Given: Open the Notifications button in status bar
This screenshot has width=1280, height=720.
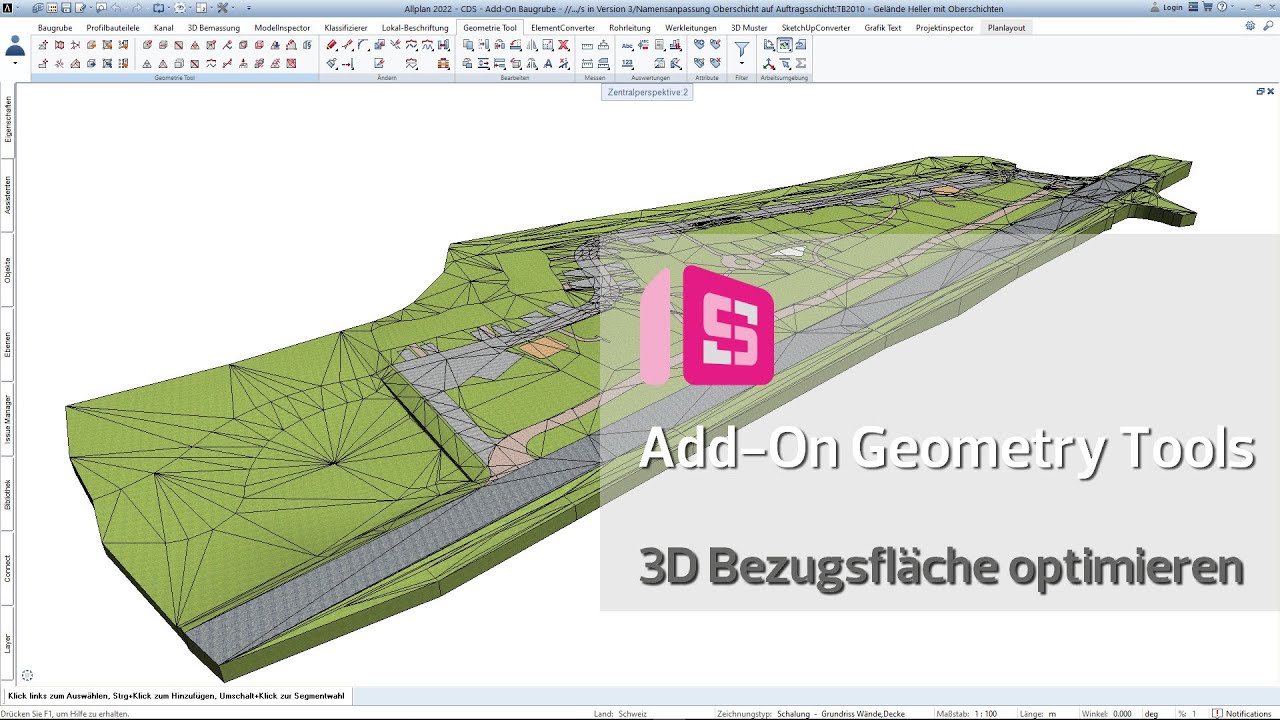Looking at the screenshot, I should click(1242, 713).
